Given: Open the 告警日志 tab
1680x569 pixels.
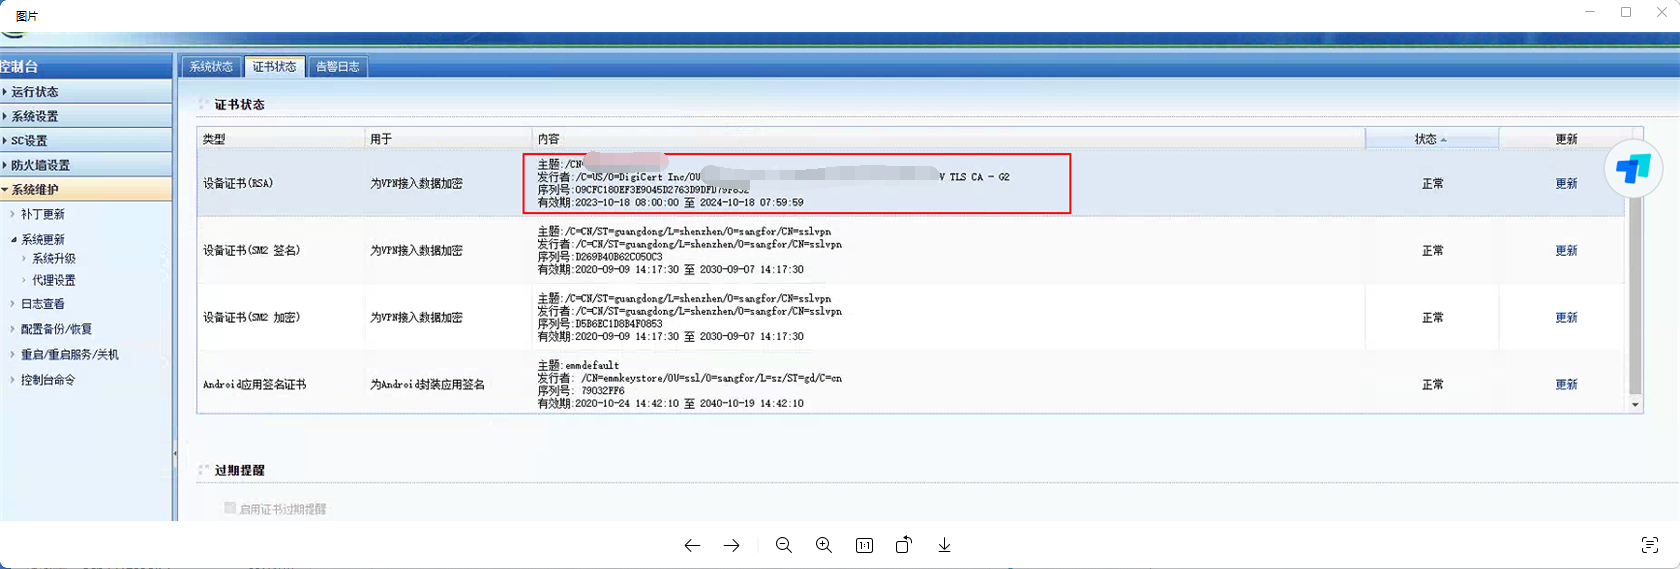Looking at the screenshot, I should pos(337,67).
